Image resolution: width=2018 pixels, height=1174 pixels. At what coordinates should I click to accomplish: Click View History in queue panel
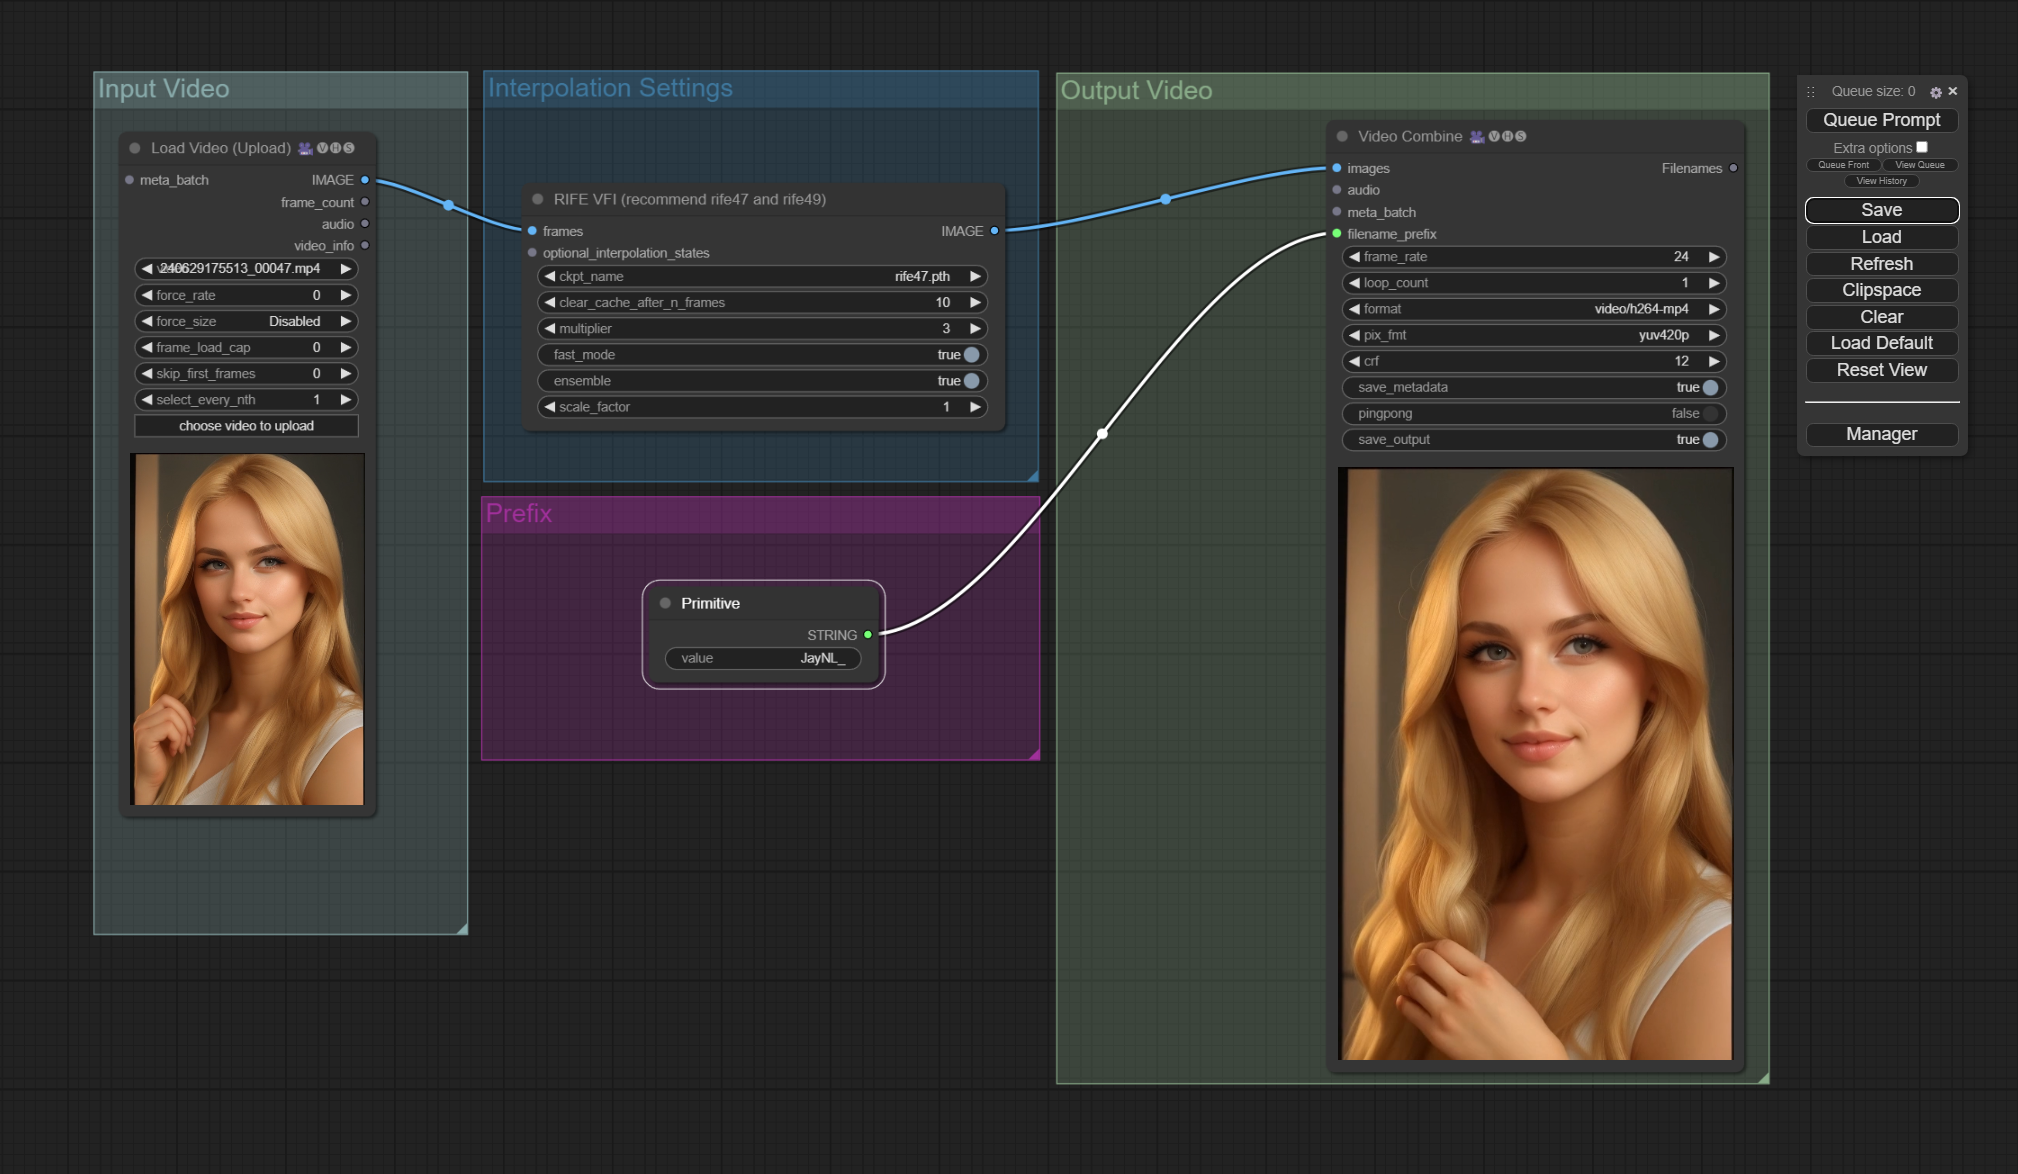point(1881,181)
